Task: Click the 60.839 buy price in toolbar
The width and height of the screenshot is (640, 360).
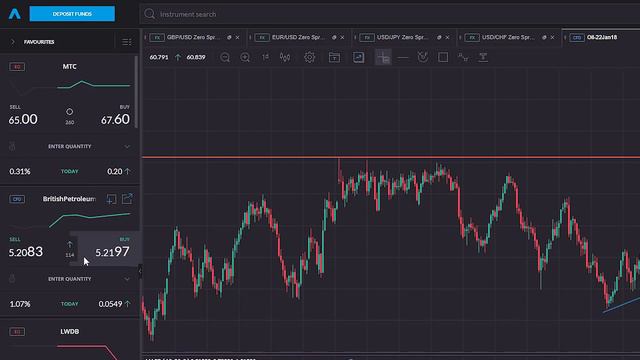Action: 196,57
